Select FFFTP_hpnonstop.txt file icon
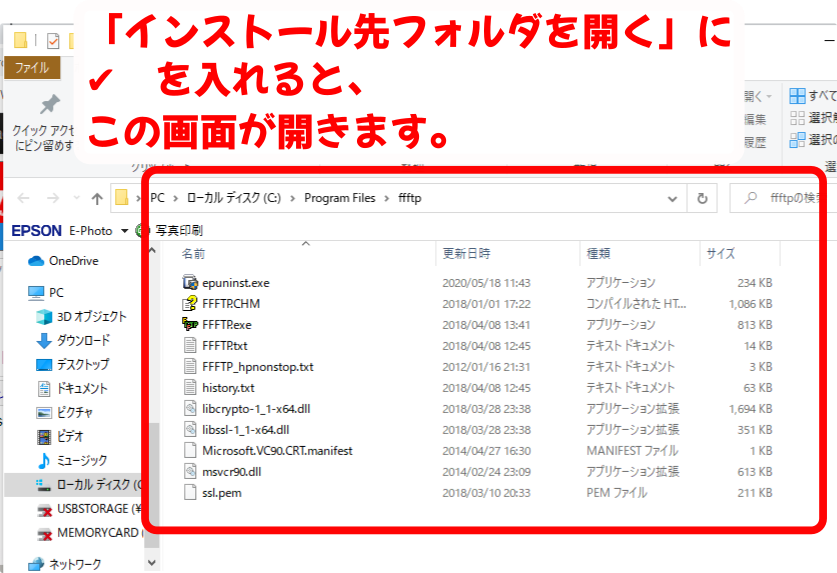The height and width of the screenshot is (573, 837). pyautogui.click(x=190, y=366)
